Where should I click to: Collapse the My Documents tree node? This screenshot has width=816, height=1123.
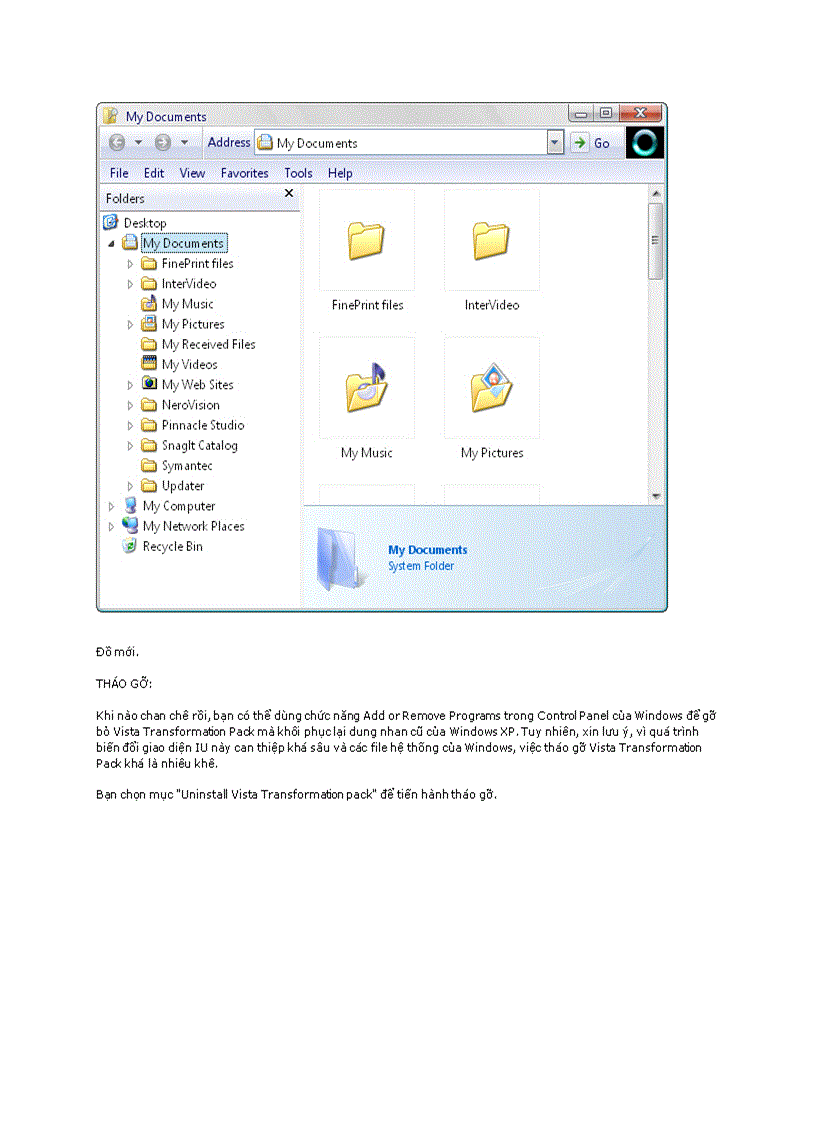click(x=111, y=242)
